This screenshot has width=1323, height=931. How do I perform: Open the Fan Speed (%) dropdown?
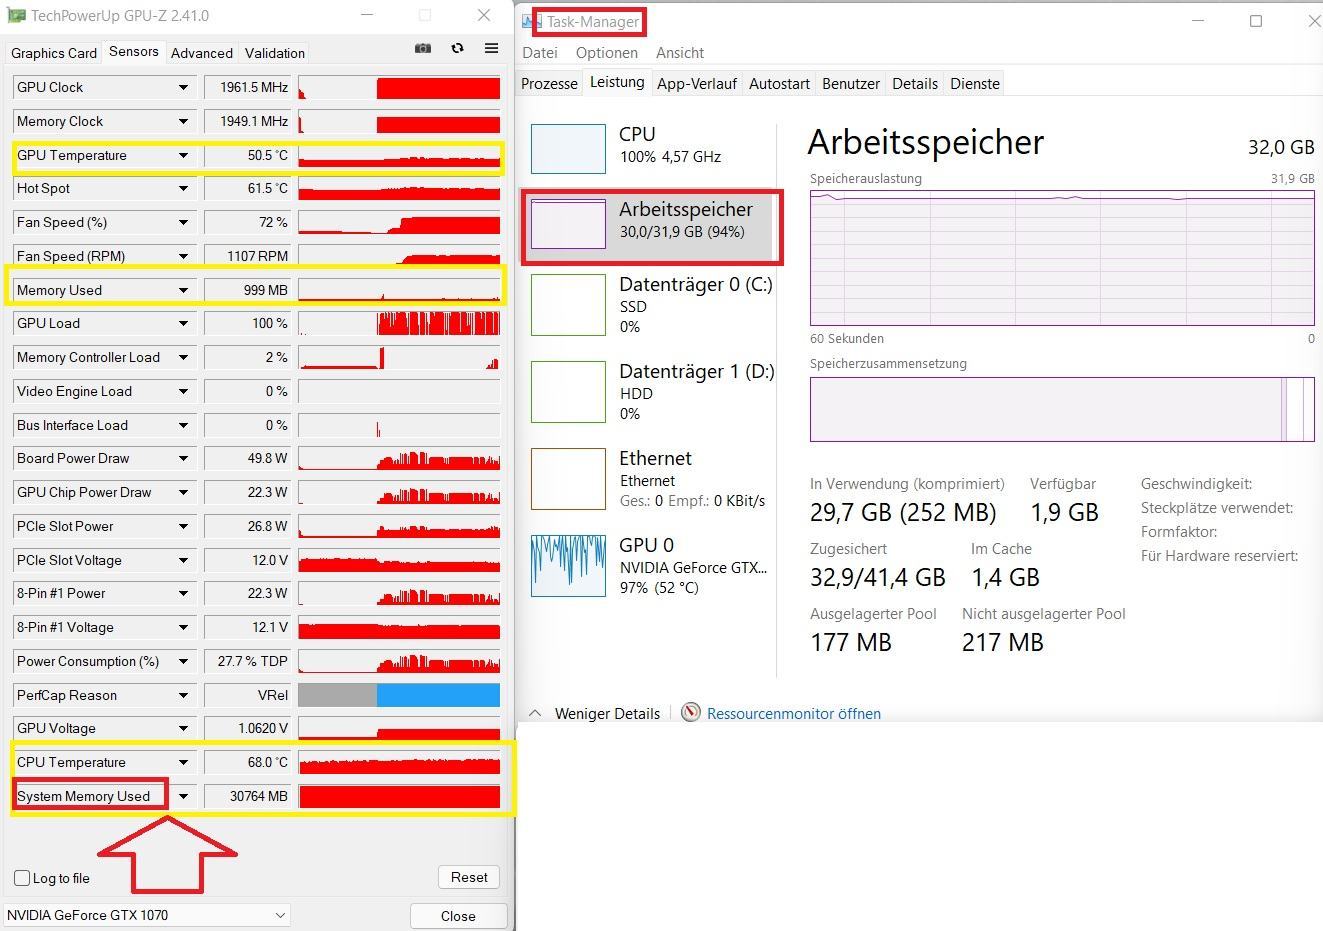(183, 223)
